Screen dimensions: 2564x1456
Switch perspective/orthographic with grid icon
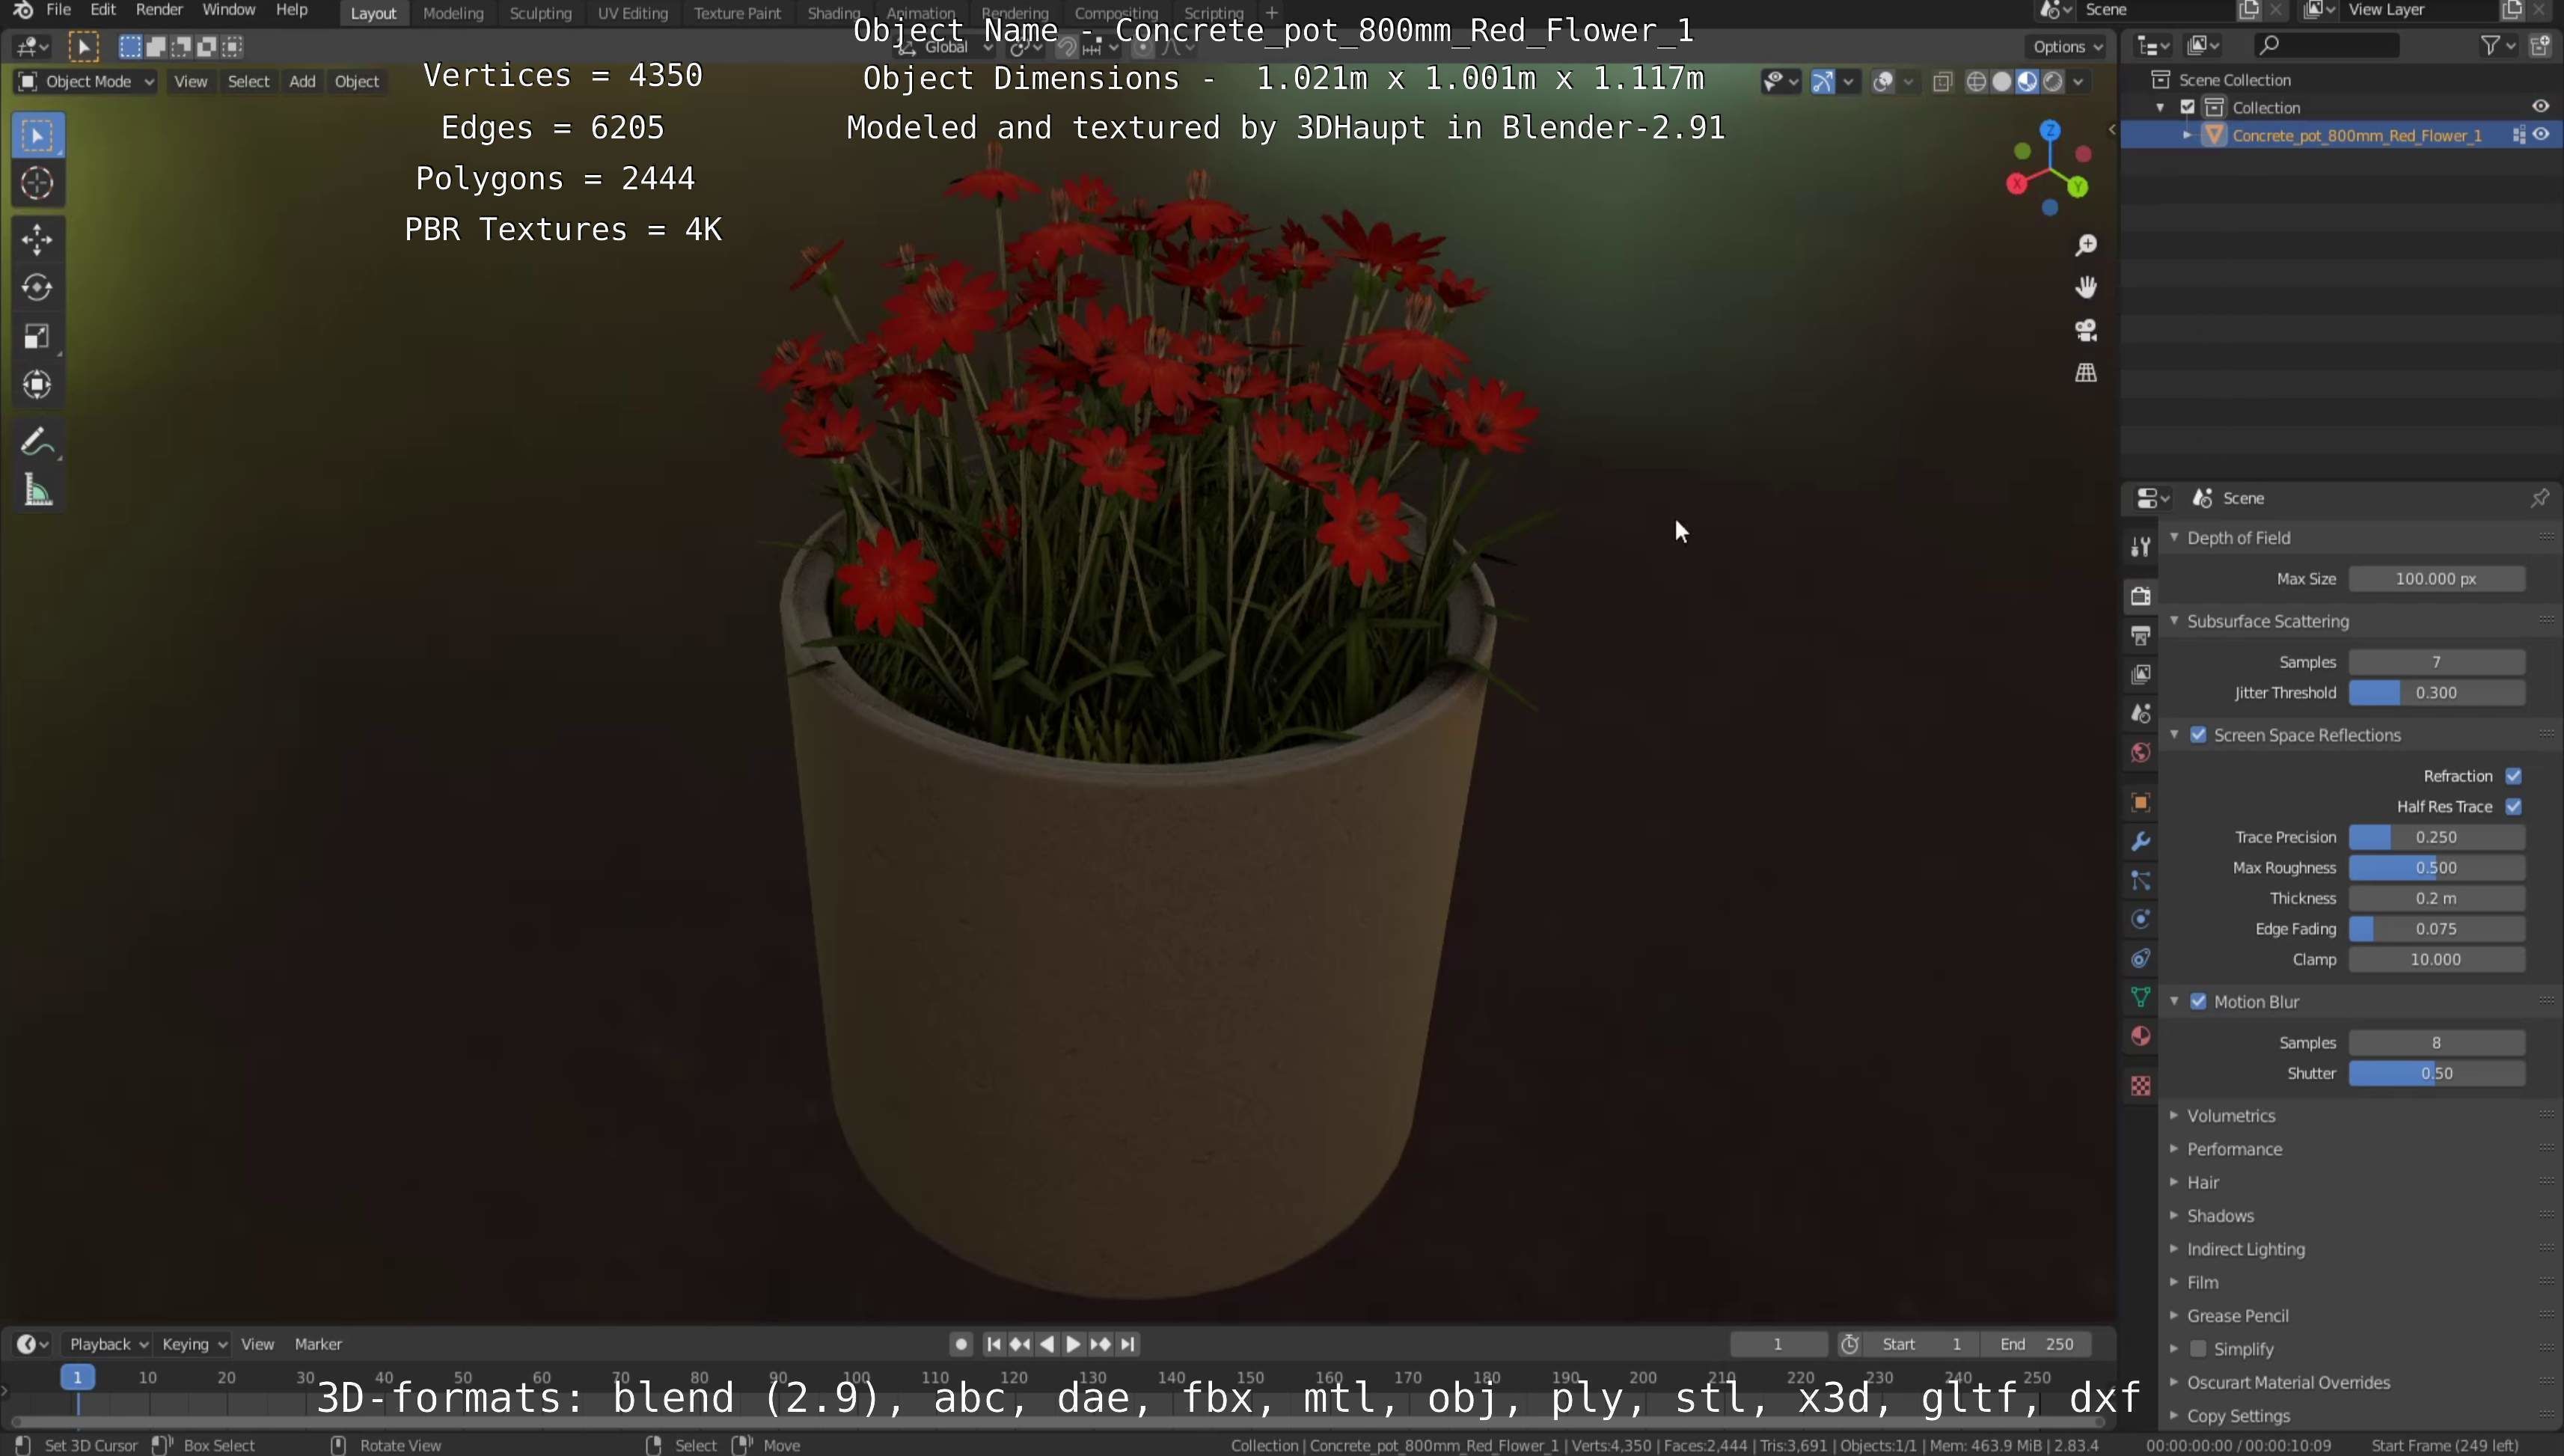click(x=2086, y=373)
